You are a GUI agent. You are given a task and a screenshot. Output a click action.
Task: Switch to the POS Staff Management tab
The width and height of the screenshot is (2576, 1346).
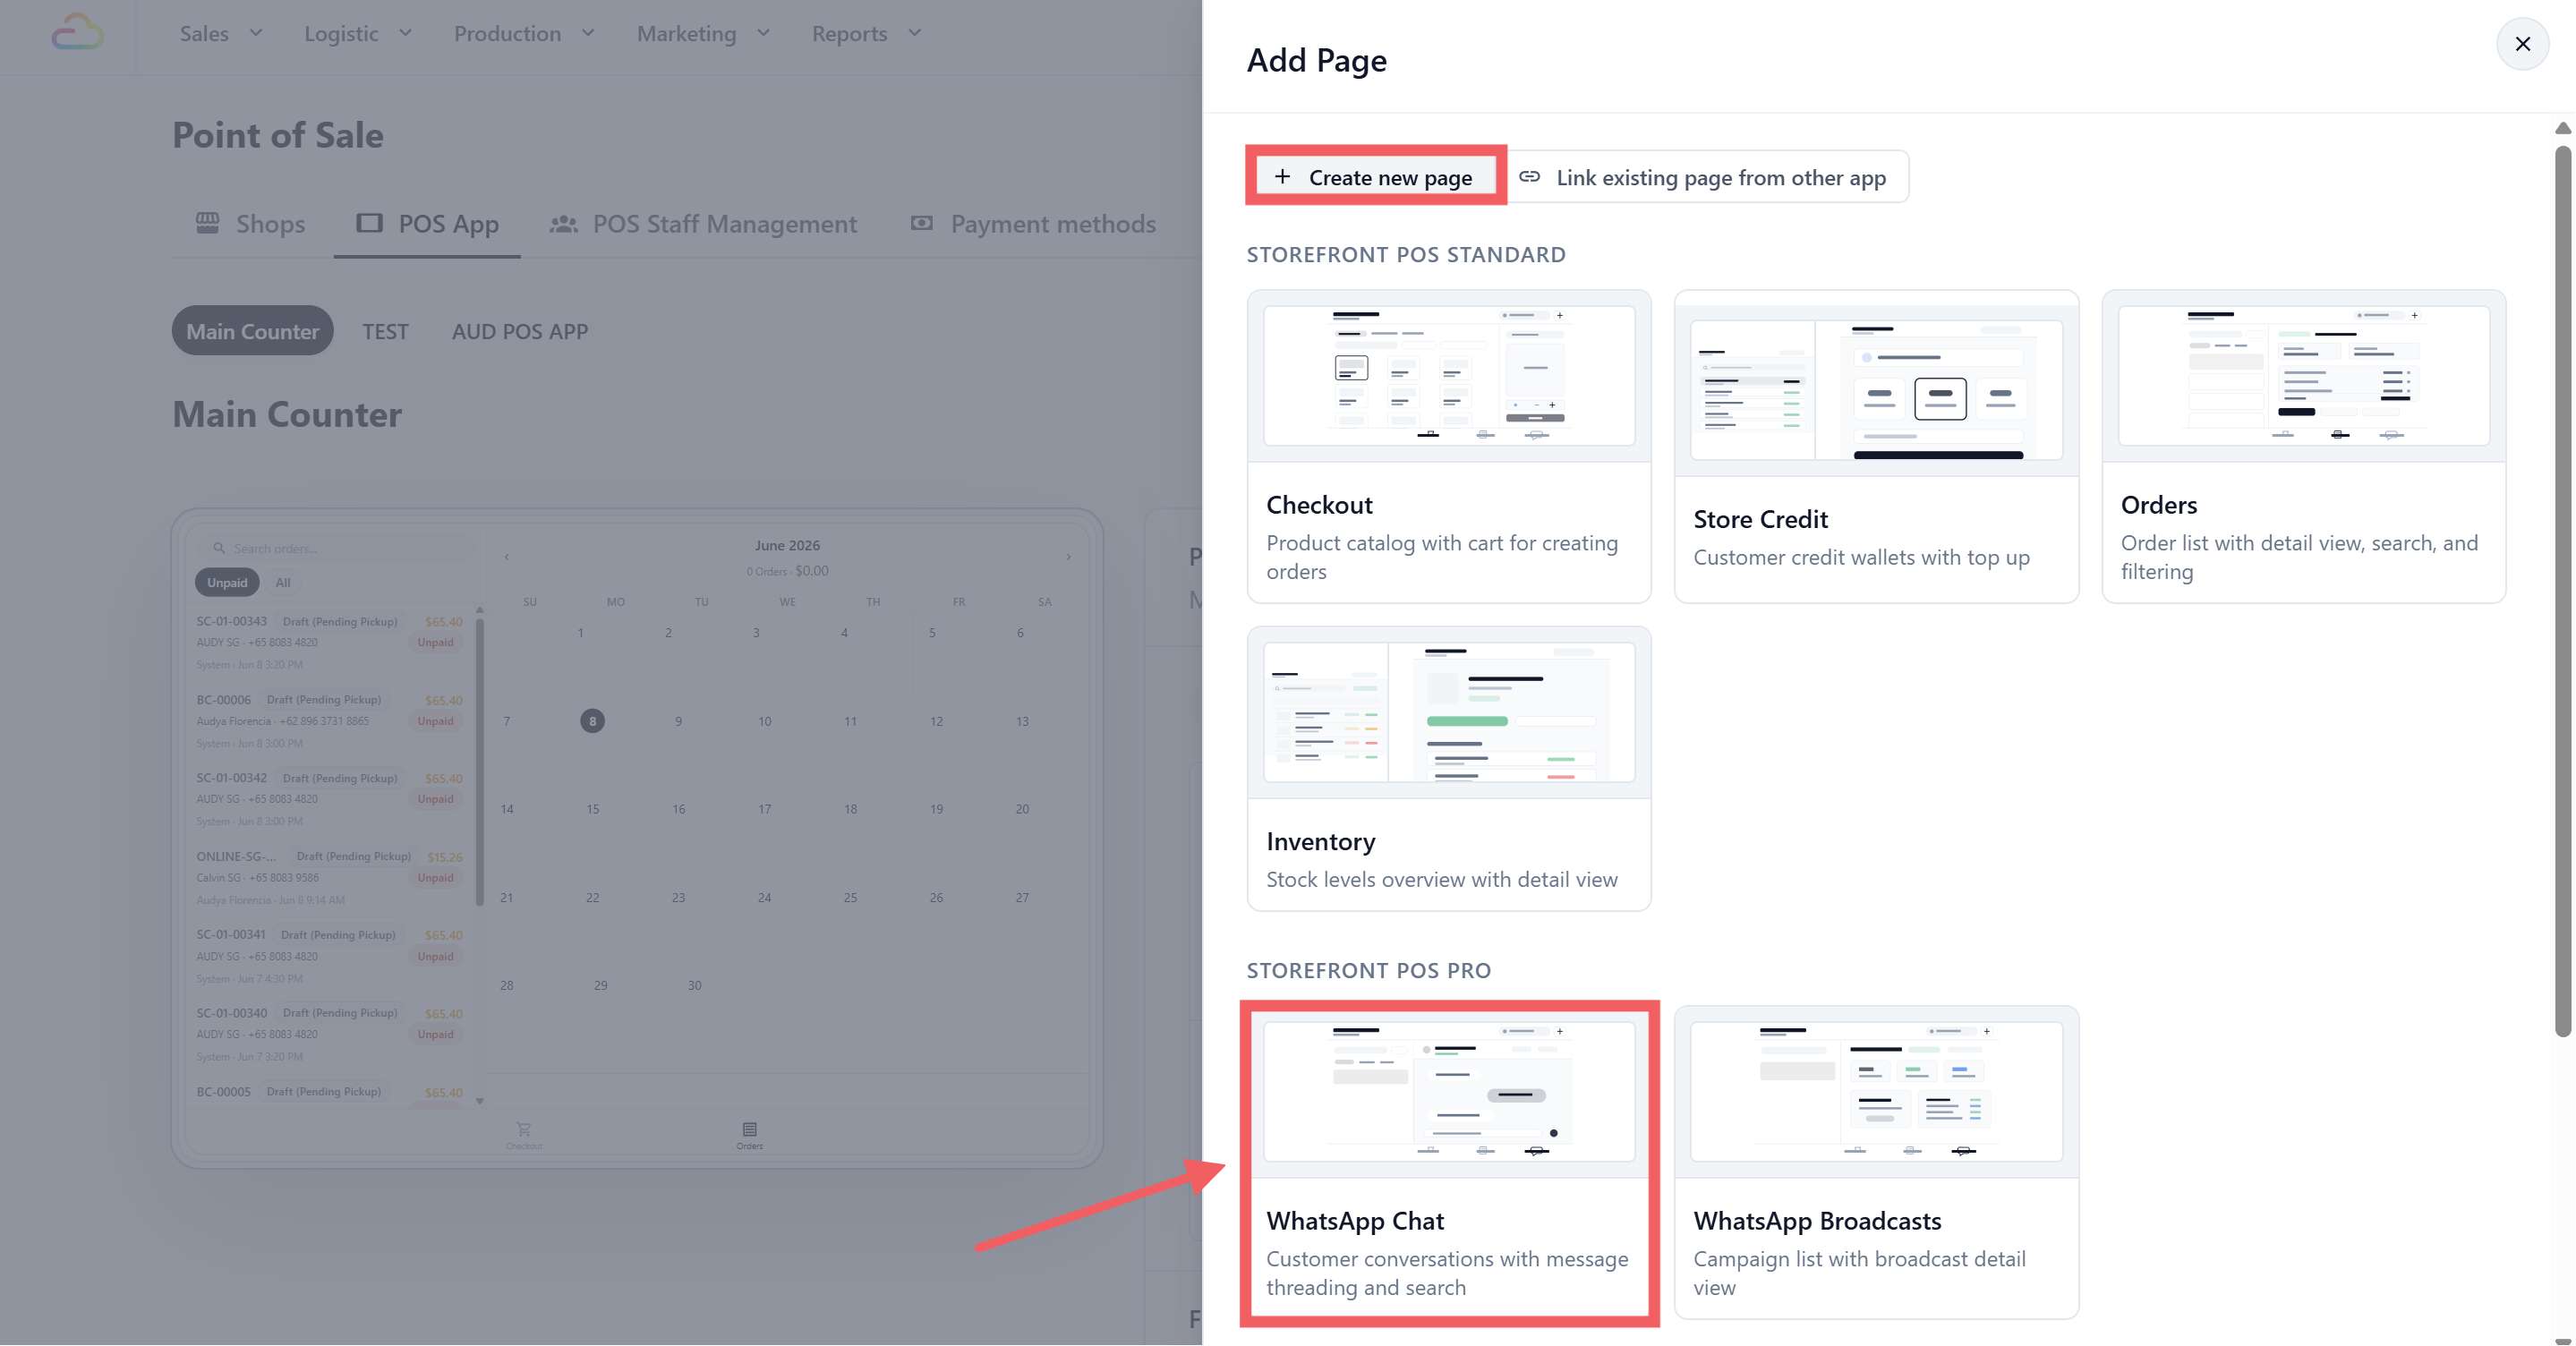coord(703,224)
